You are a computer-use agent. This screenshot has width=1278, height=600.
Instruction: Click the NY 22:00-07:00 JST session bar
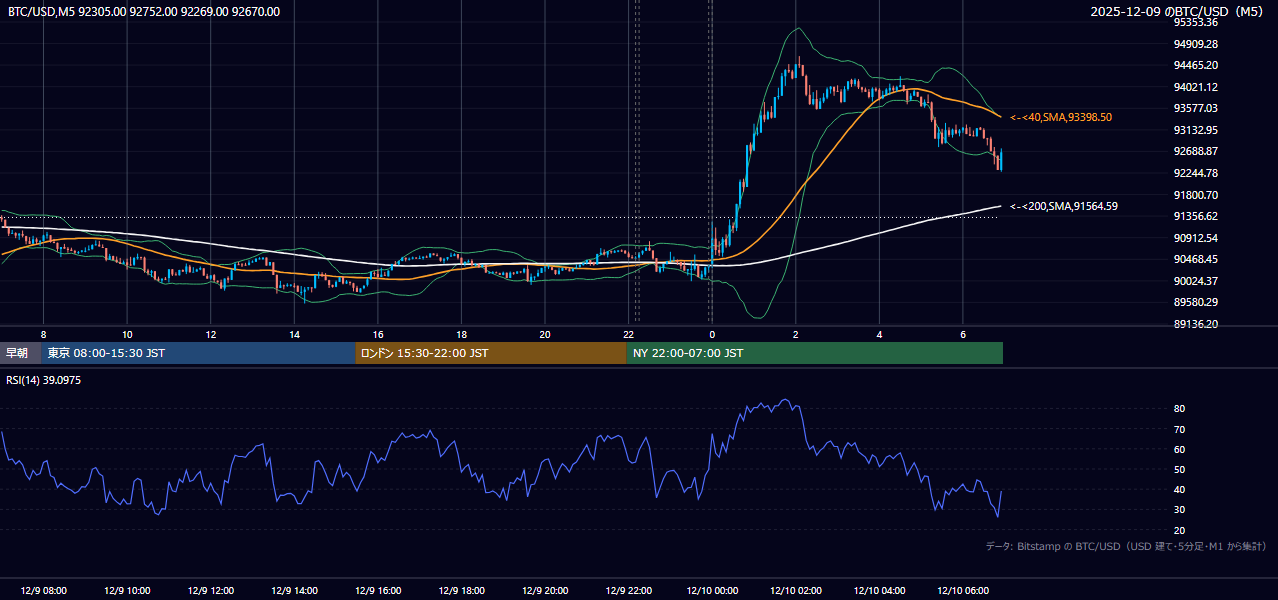tap(815, 353)
